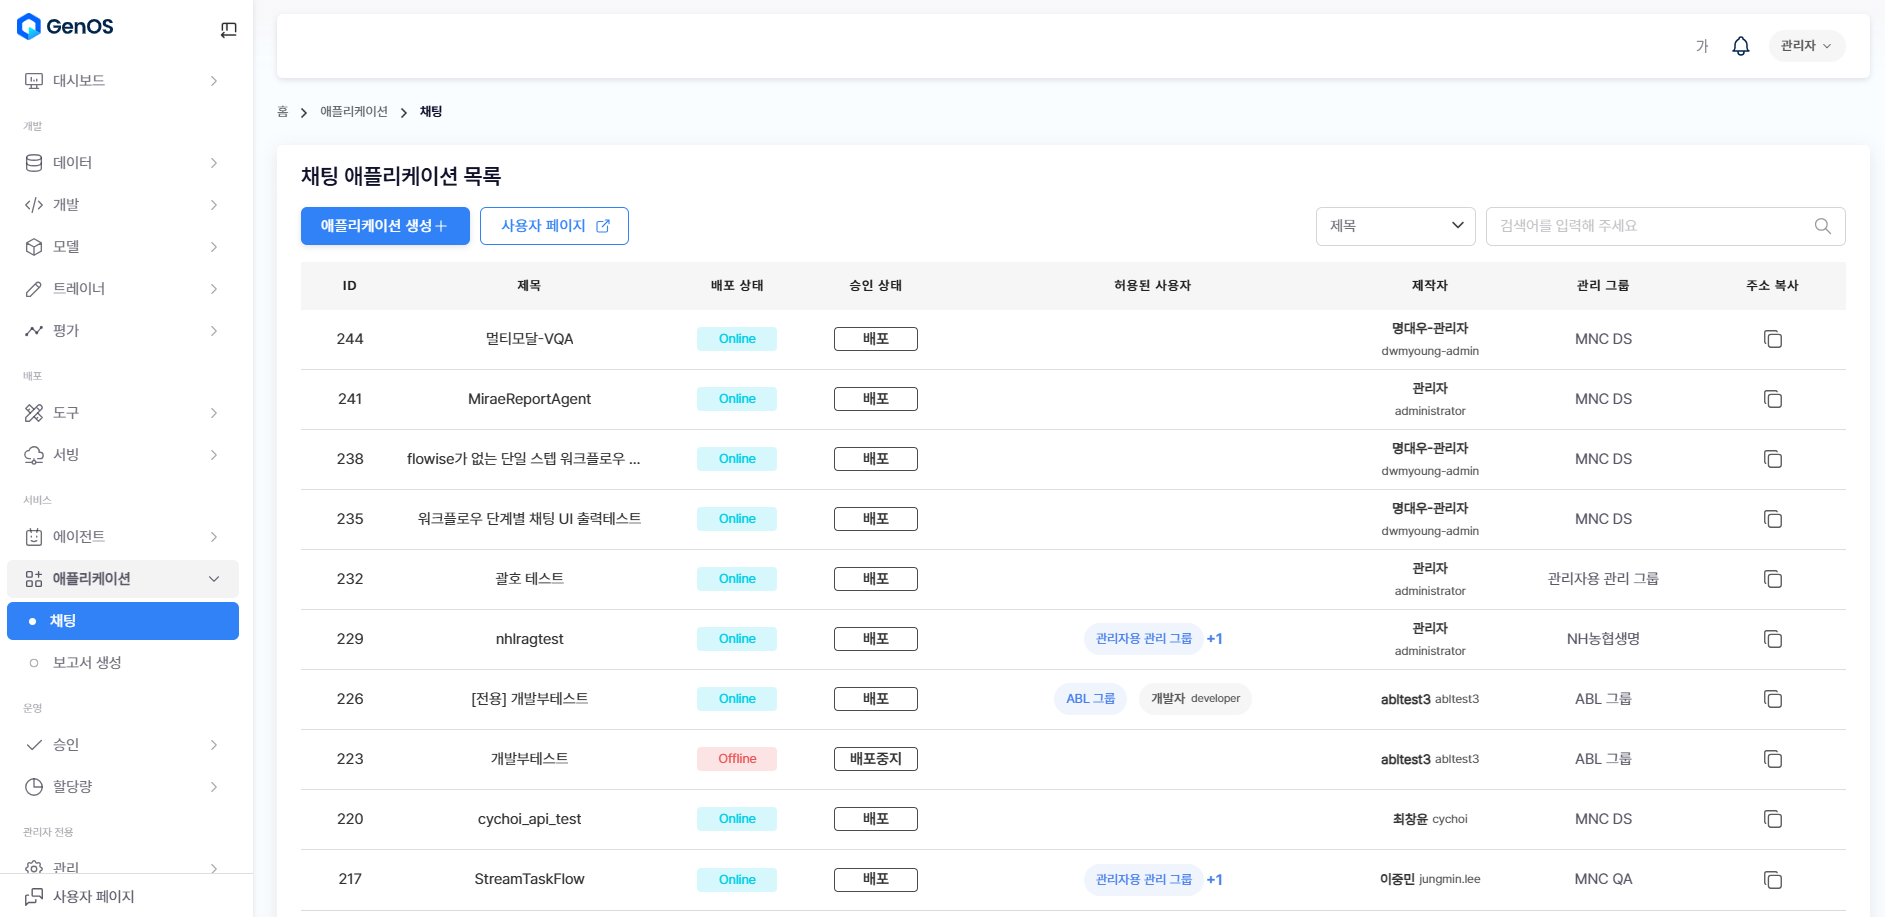Collapse the sidebar using the top toggle icon
1885x917 pixels.
pos(228,30)
